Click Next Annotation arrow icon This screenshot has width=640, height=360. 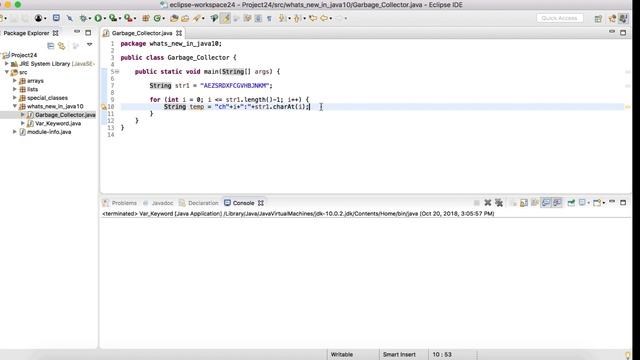click(x=282, y=18)
